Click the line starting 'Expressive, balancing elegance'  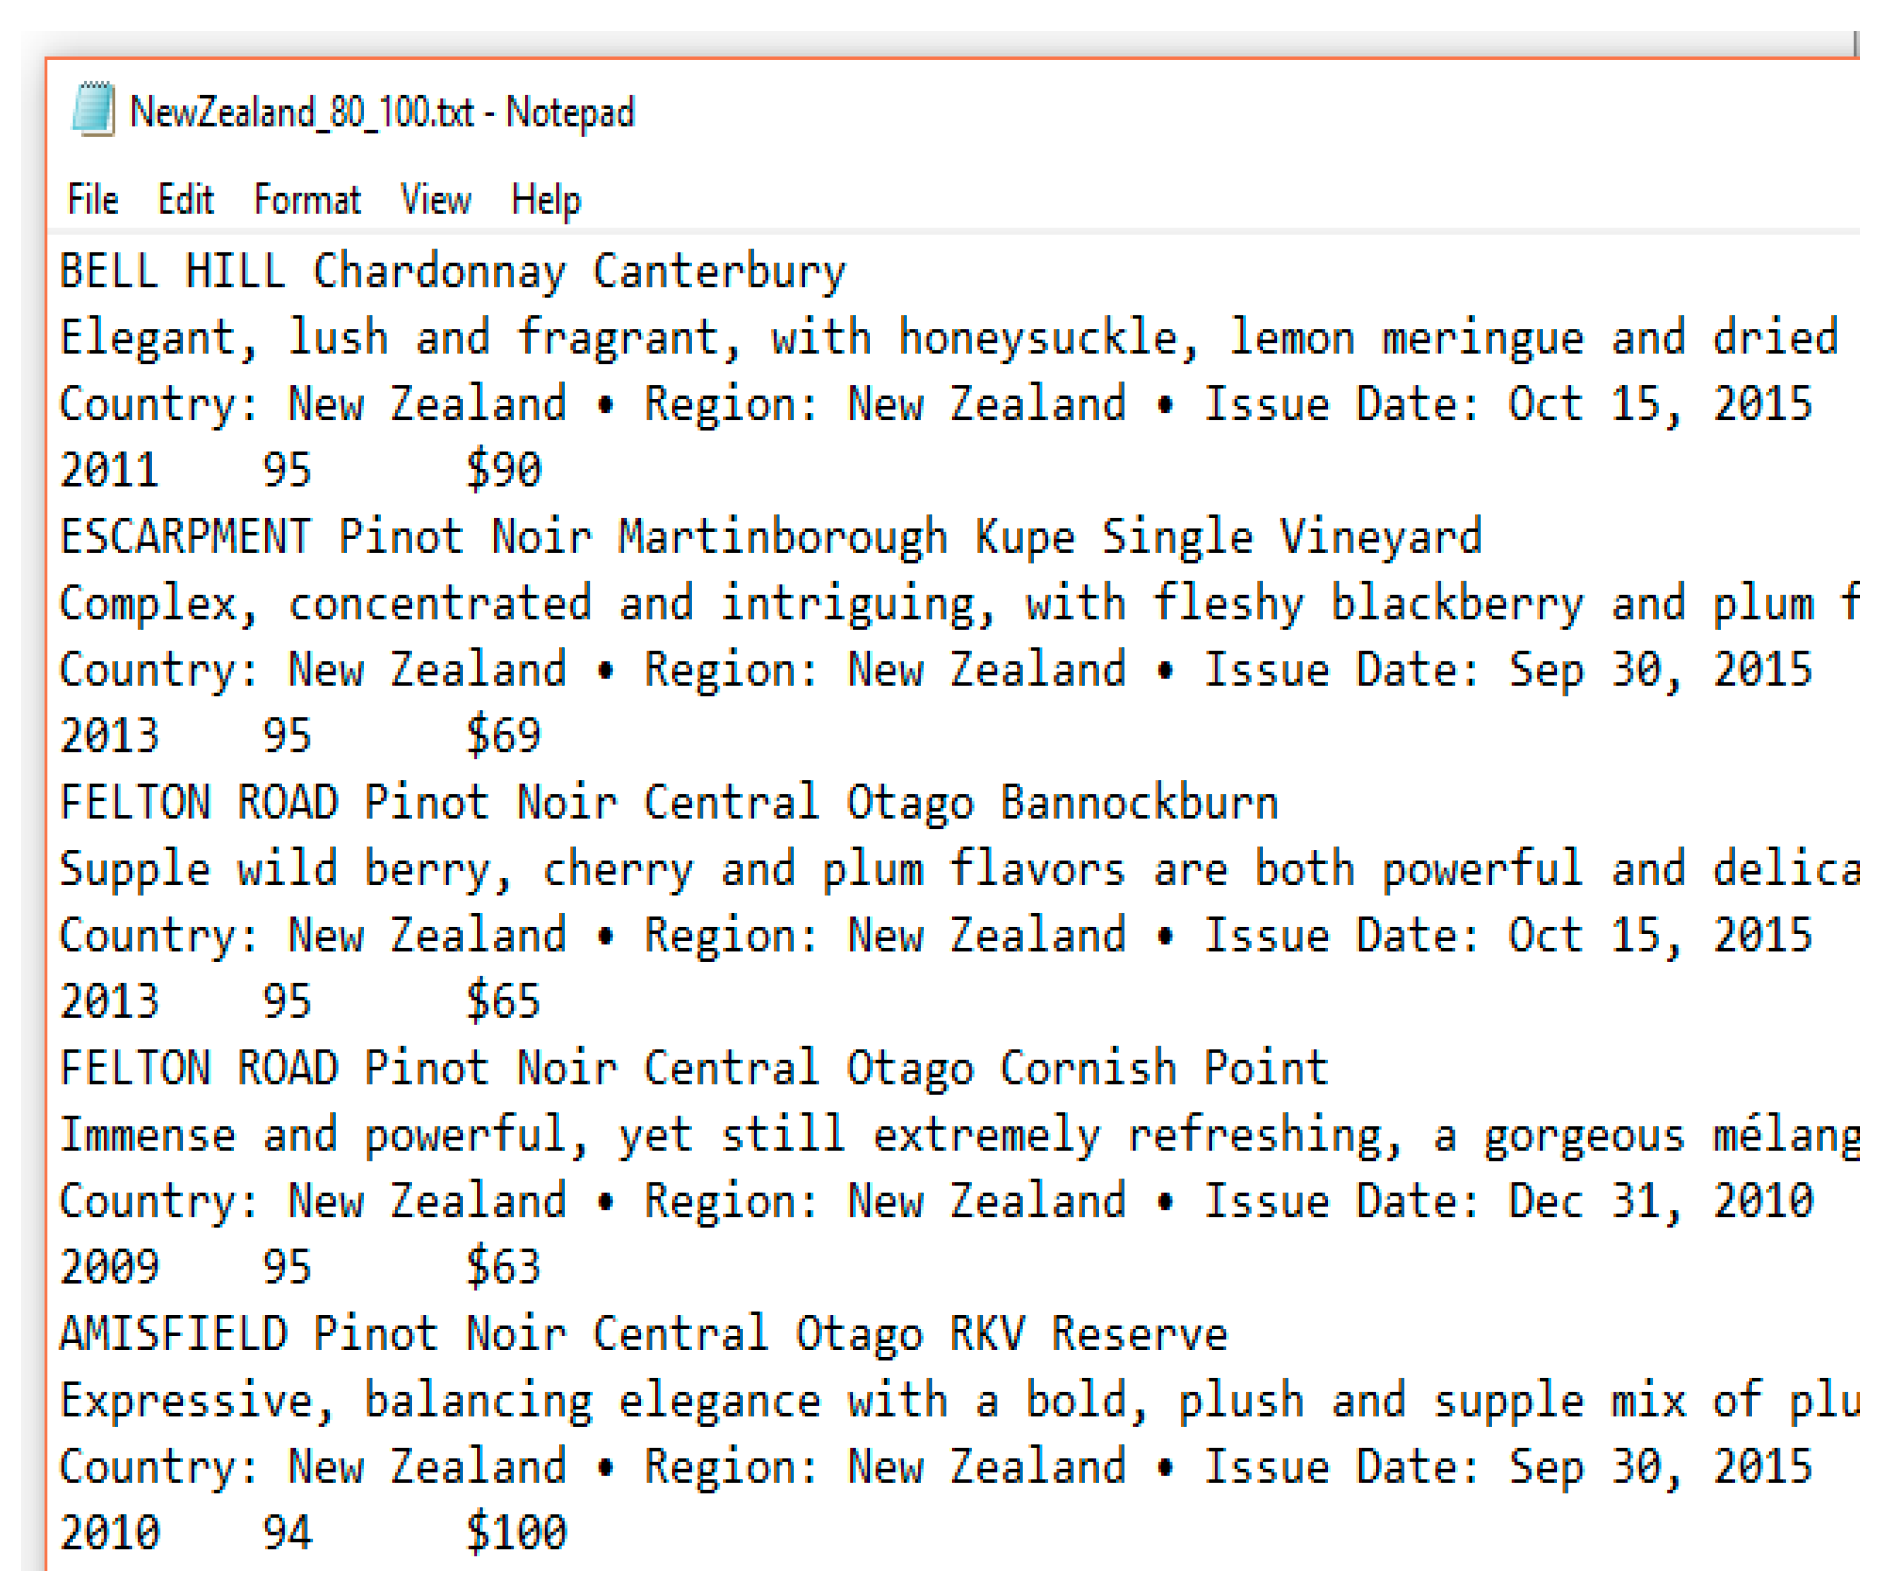[x=960, y=1400]
